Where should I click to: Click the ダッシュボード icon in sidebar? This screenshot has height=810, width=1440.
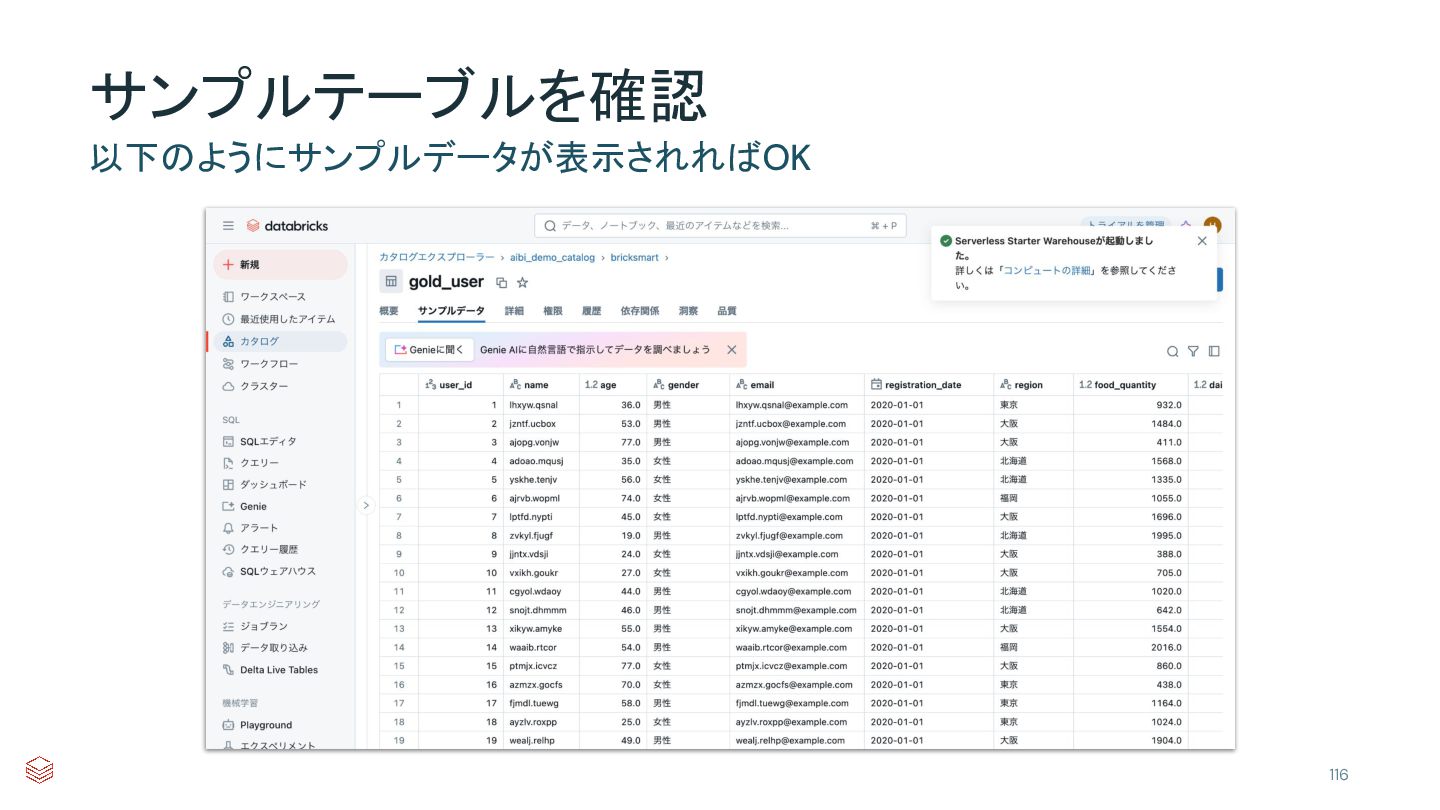click(x=228, y=484)
